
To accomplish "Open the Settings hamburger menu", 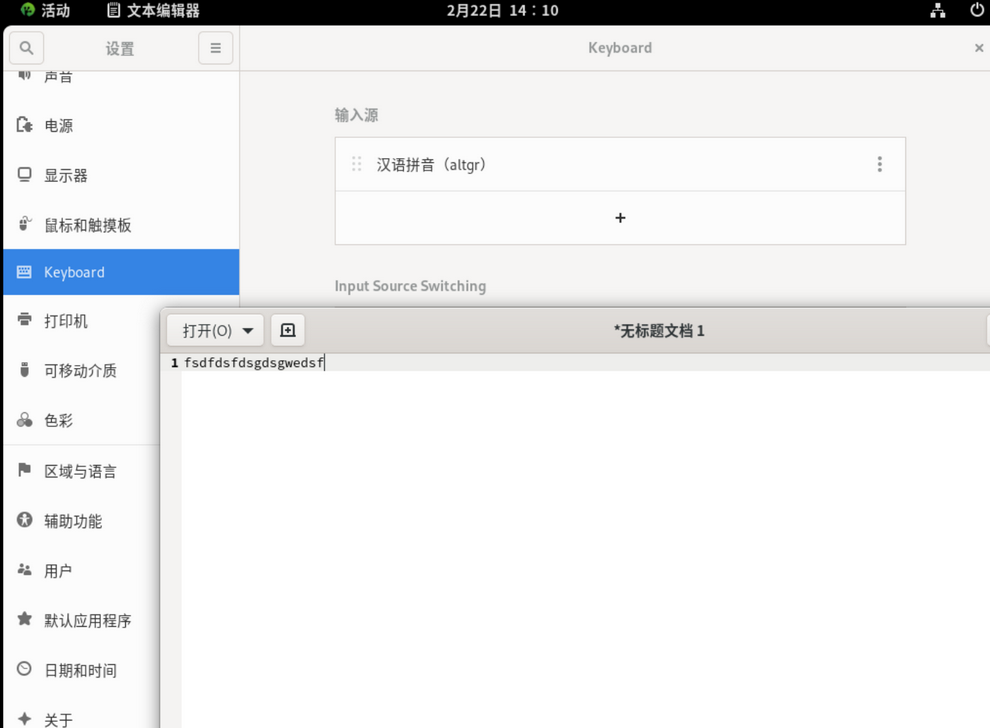I will click(x=215, y=48).
